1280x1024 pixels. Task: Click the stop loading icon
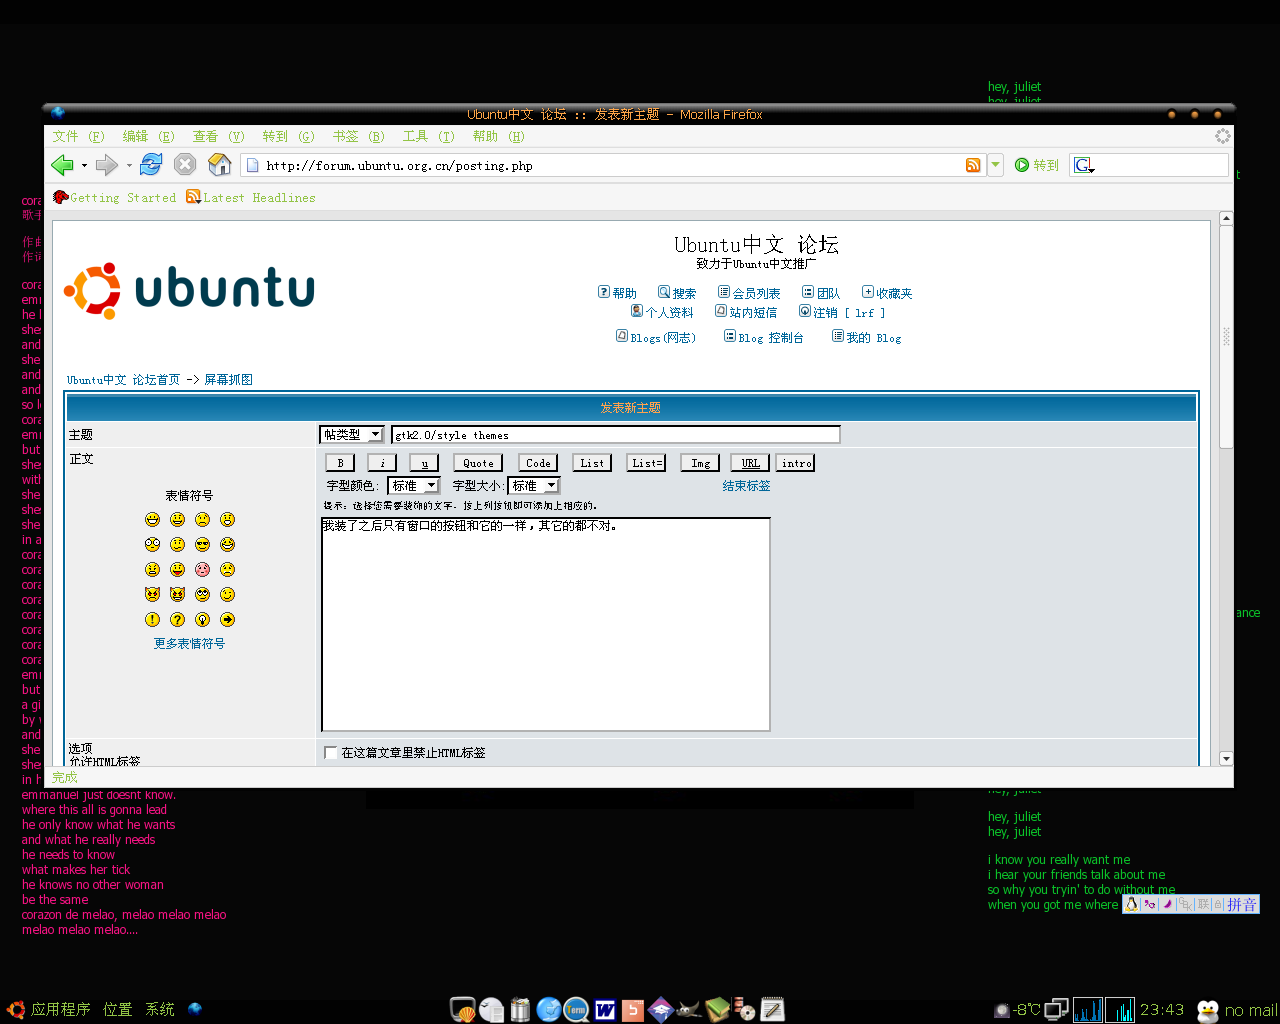pyautogui.click(x=185, y=164)
